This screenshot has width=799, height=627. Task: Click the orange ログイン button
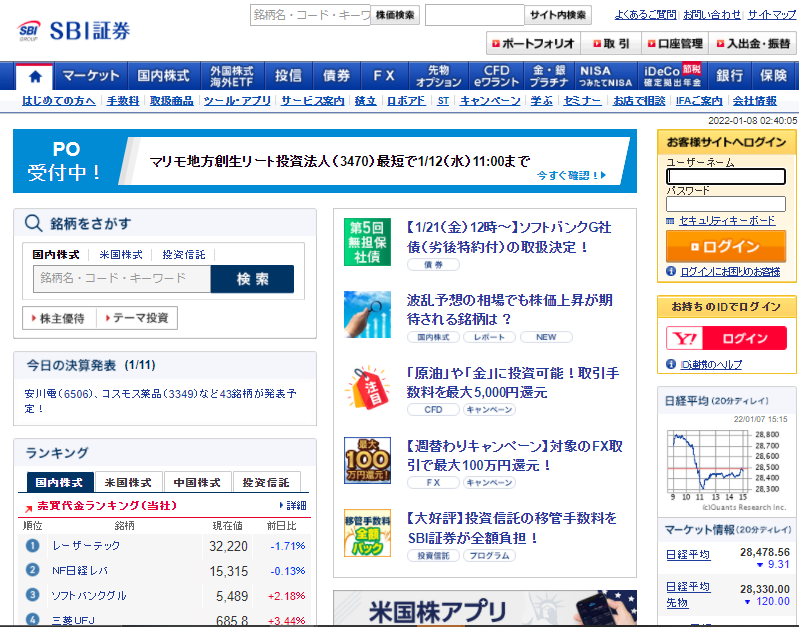click(726, 246)
